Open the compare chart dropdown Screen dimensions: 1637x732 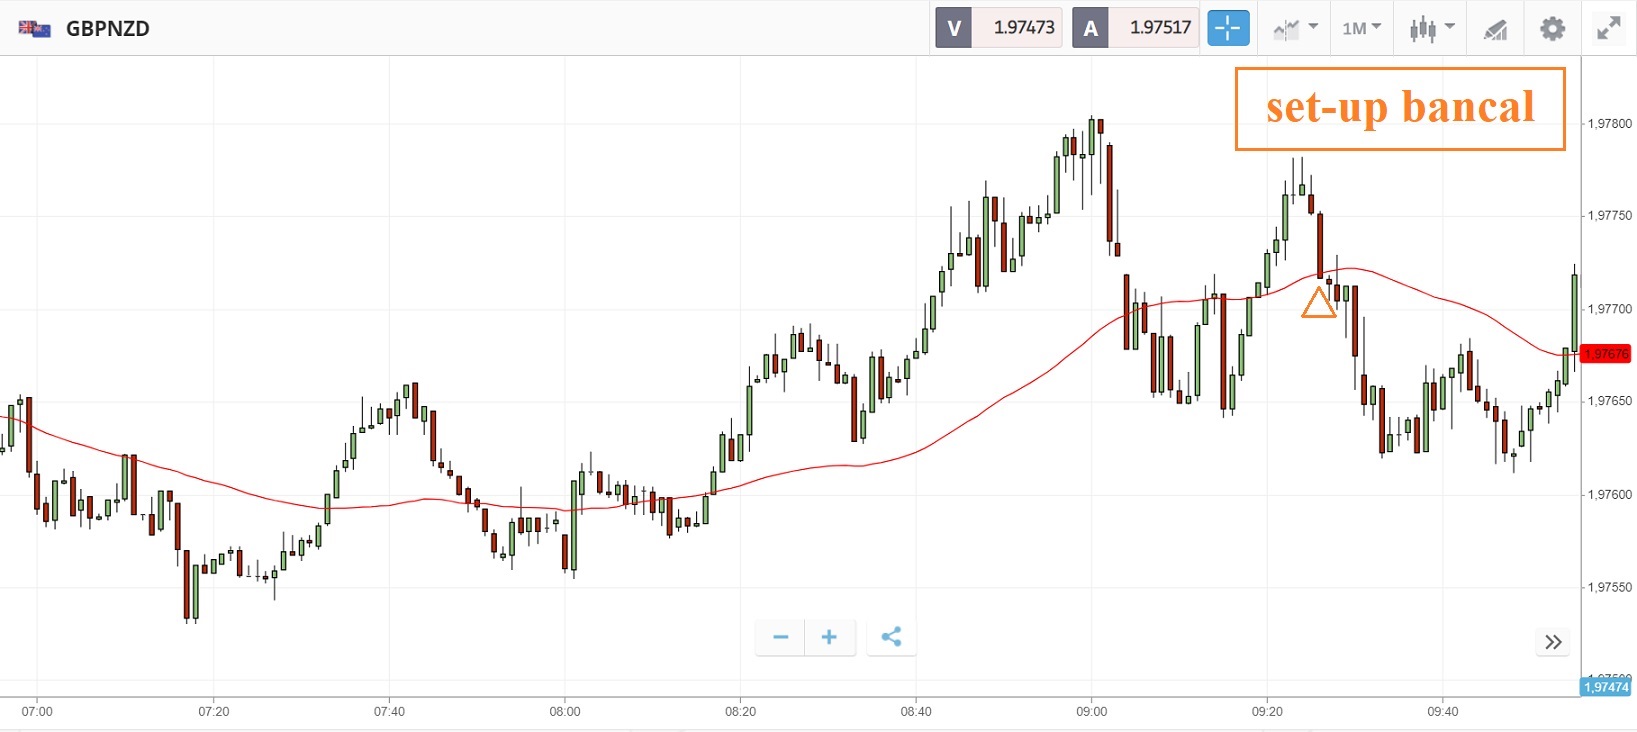click(1295, 28)
